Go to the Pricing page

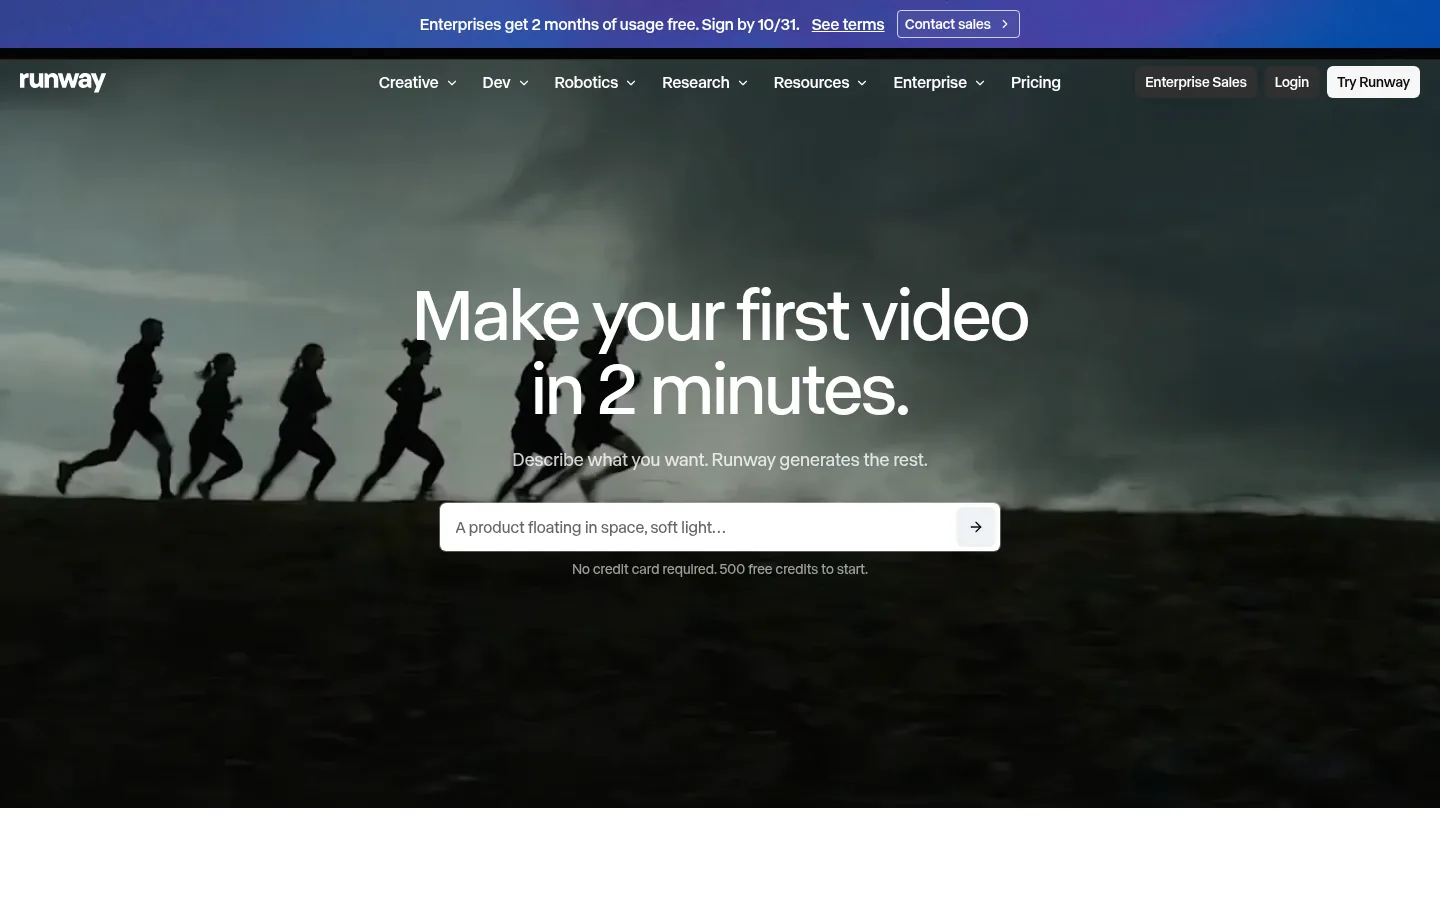point(1036,82)
